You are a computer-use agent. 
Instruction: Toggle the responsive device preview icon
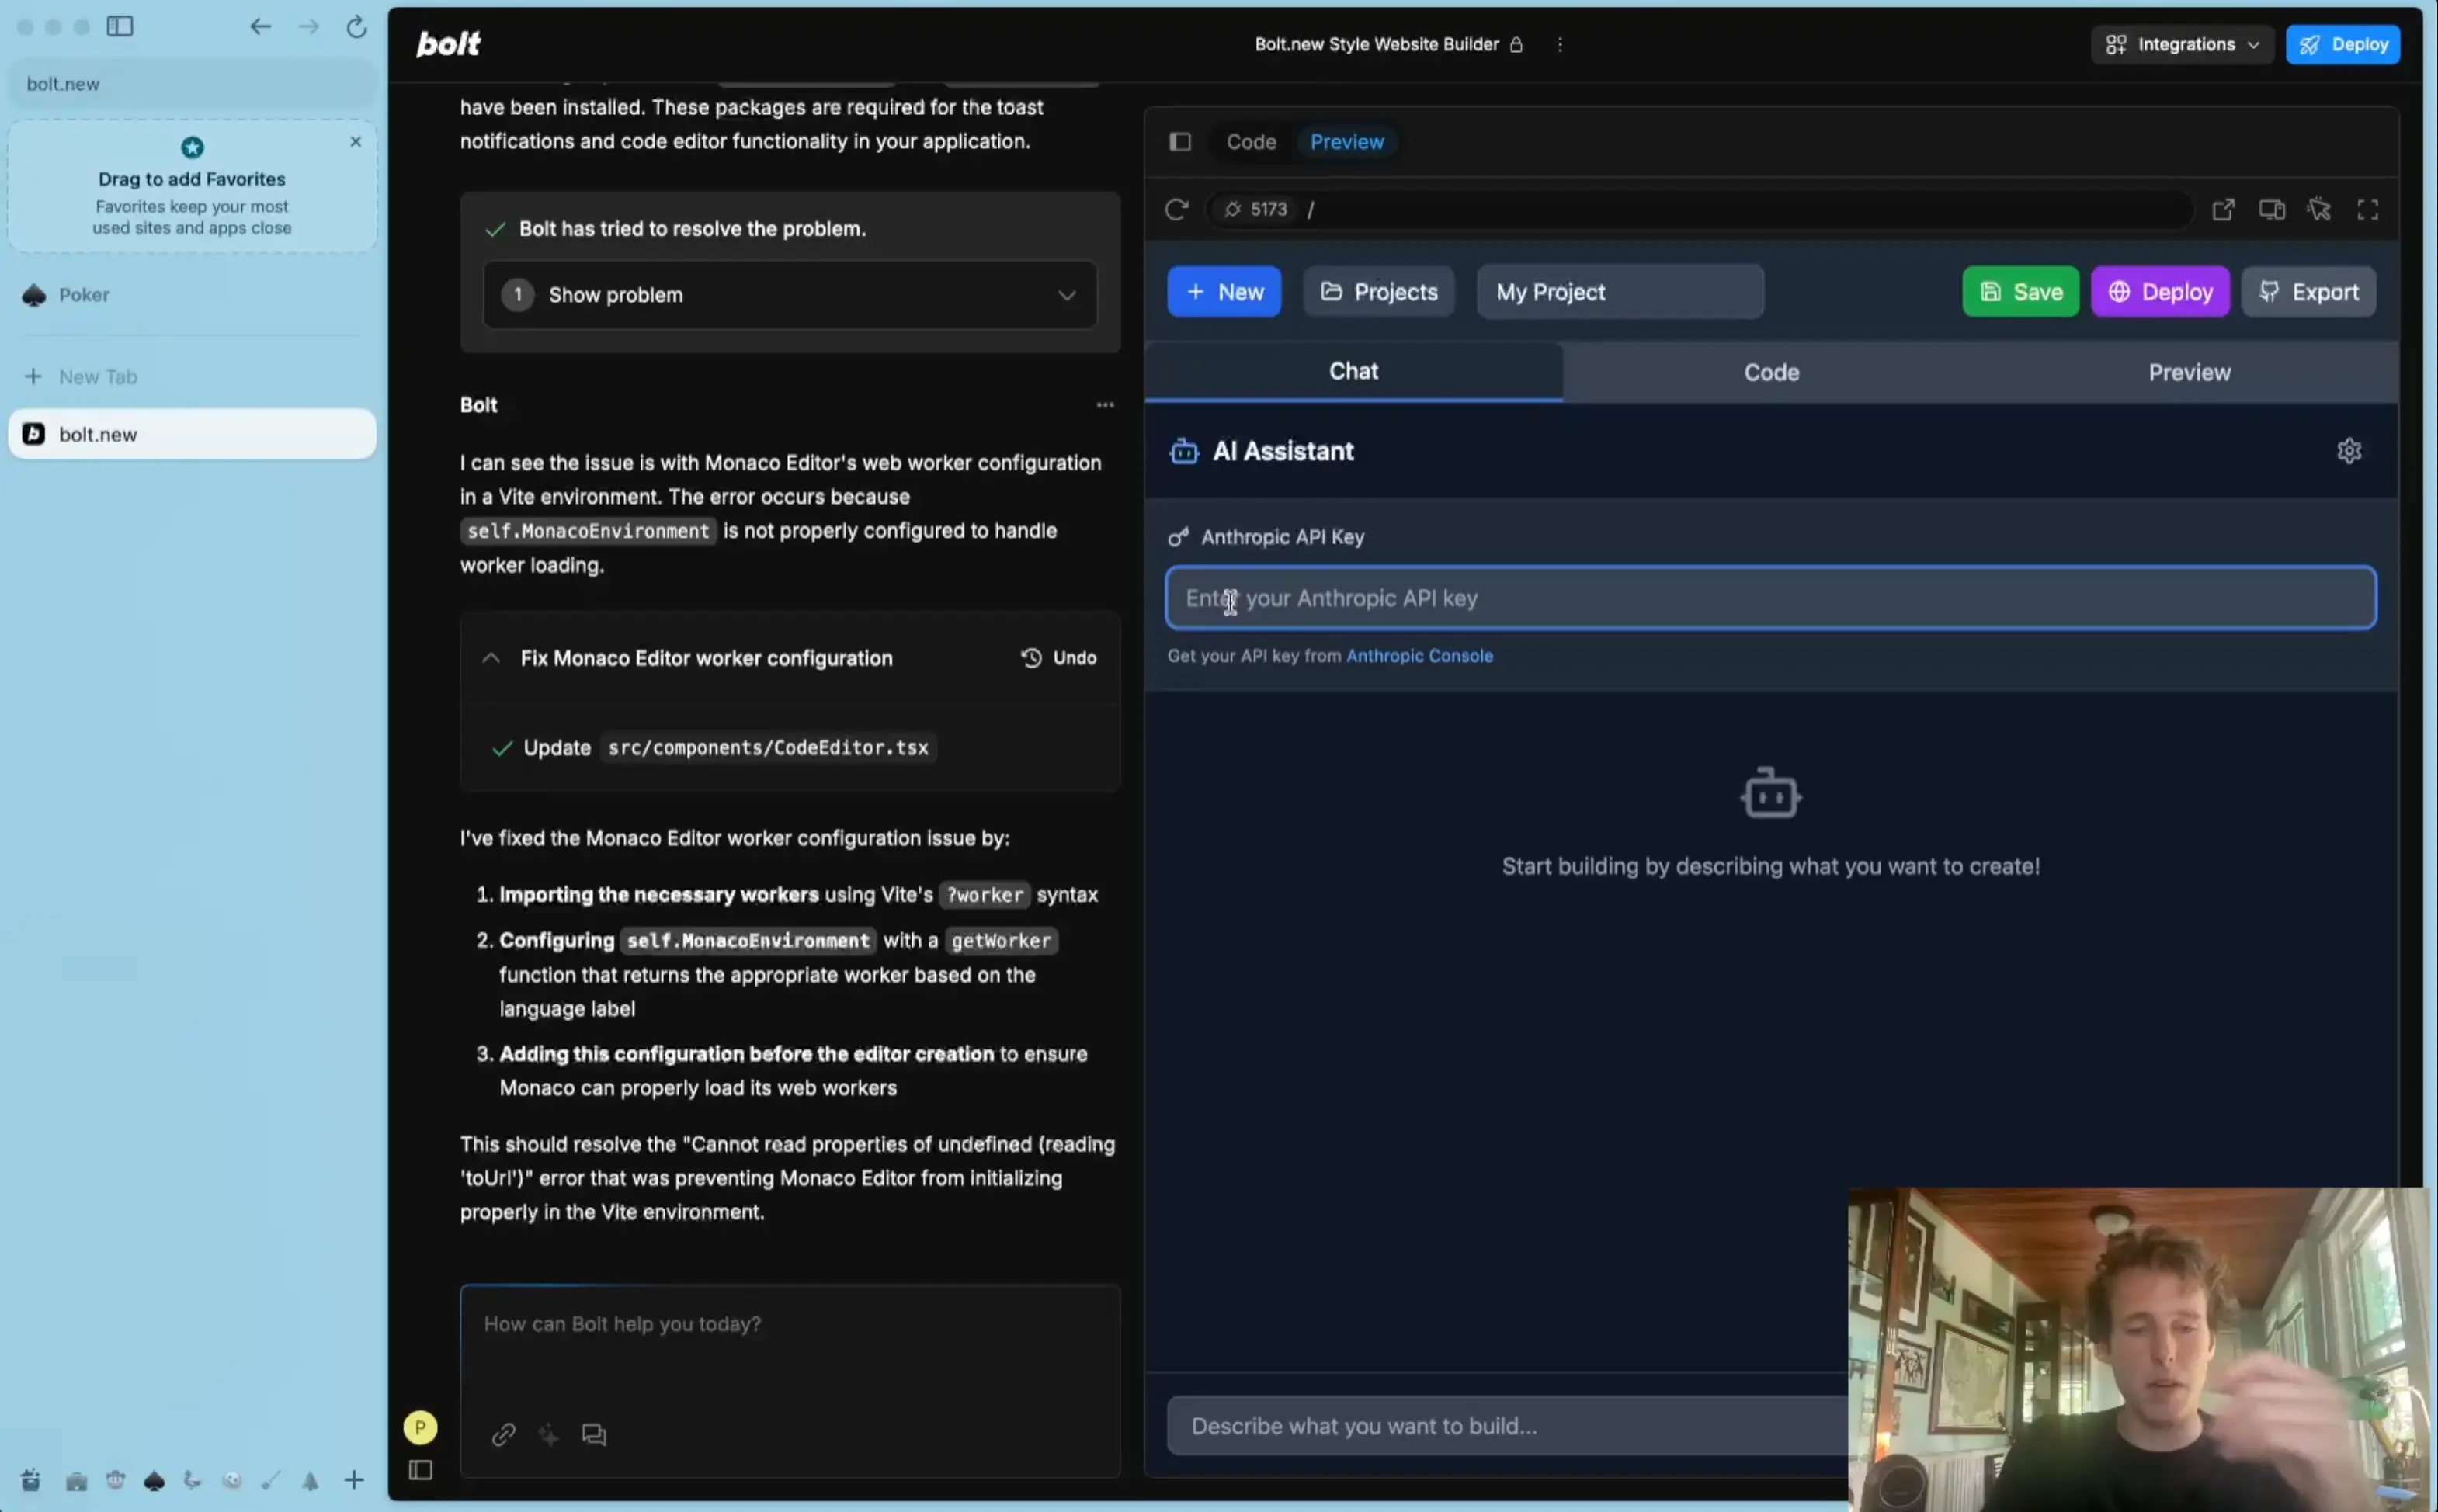2271,209
